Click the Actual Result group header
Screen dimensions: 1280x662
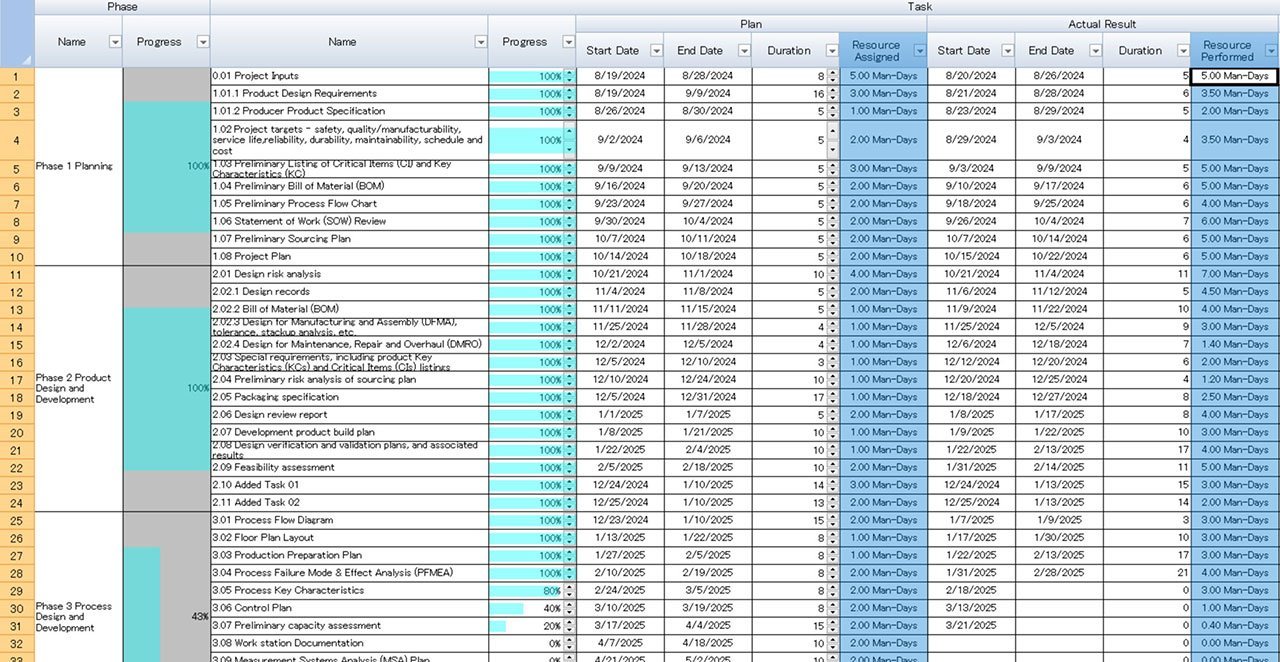click(x=1102, y=24)
